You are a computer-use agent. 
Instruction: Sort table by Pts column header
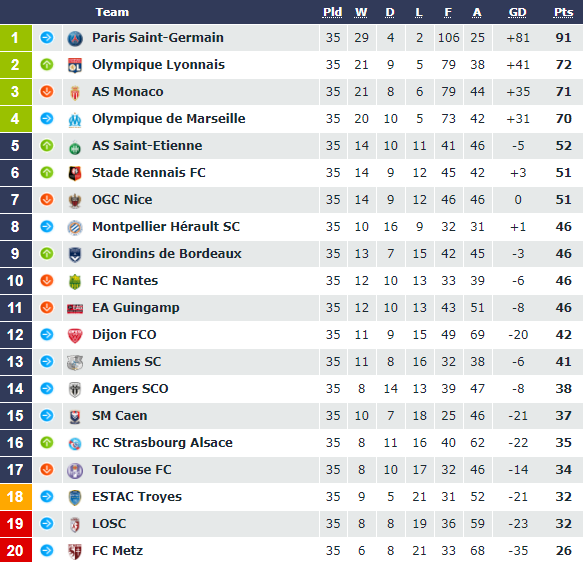click(563, 12)
